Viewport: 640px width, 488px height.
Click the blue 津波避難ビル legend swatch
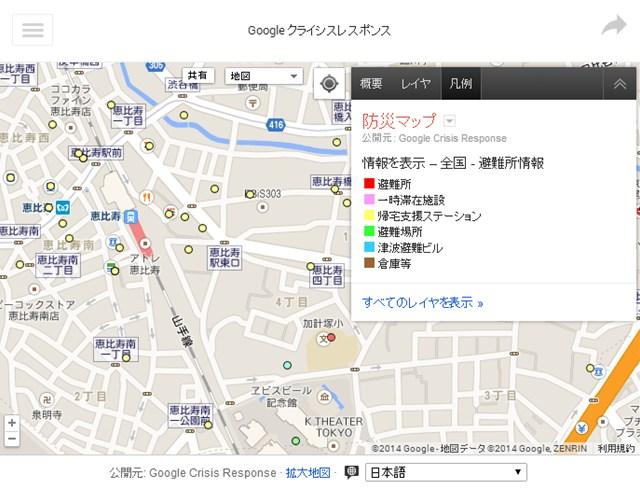[369, 247]
